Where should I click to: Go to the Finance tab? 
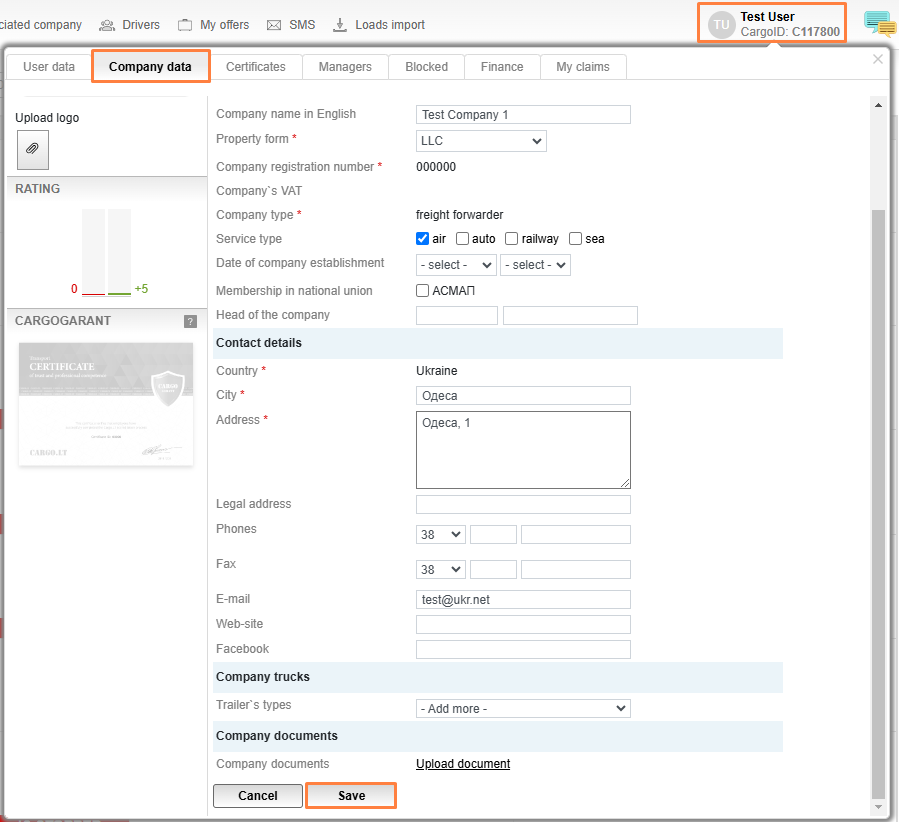click(501, 67)
